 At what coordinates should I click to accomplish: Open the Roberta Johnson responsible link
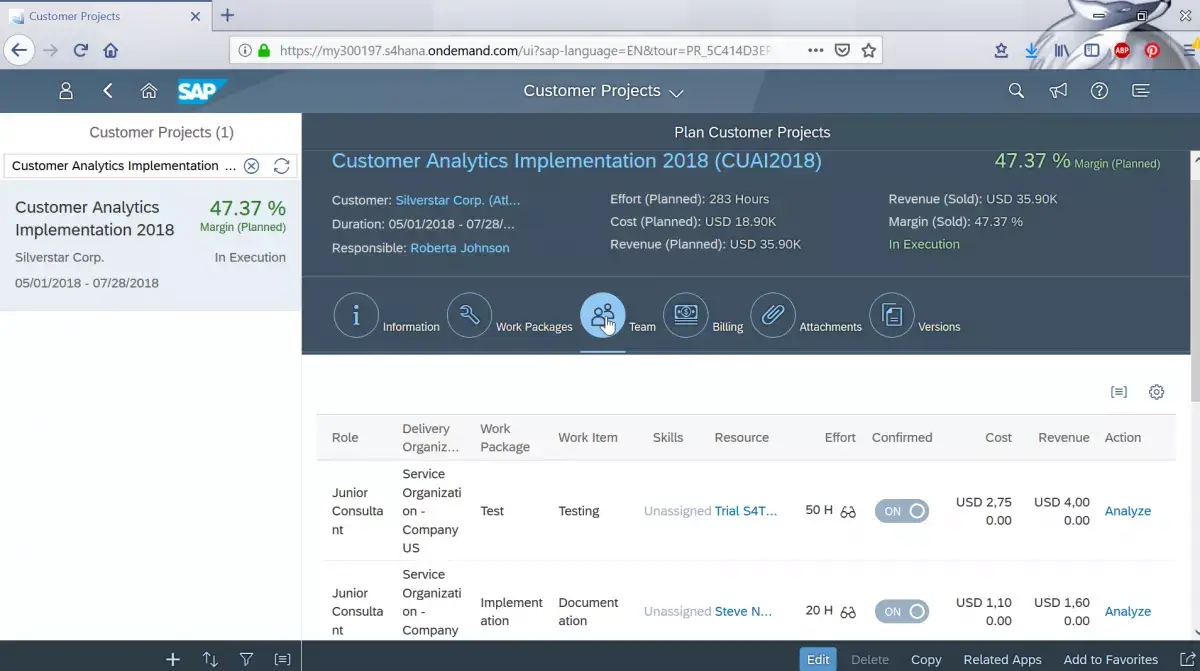[x=460, y=248]
